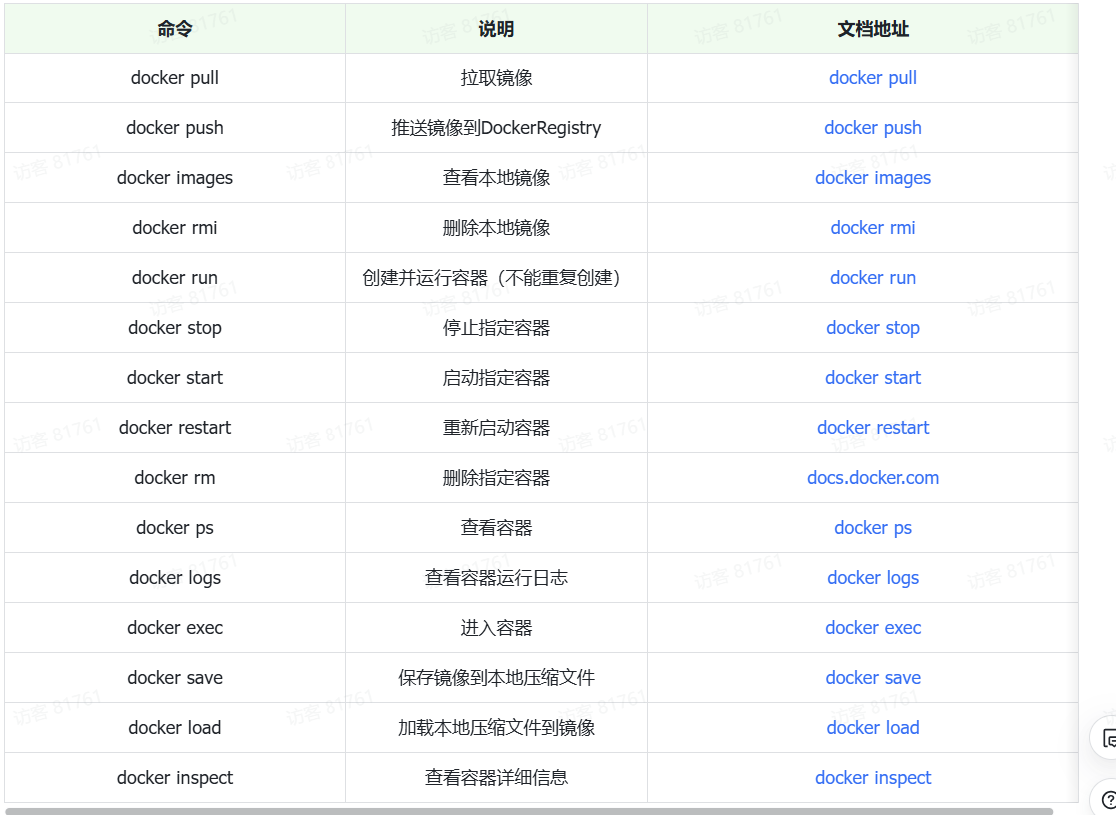The image size is (1116, 815).
Task: Click the 推送镜像到DockerRegistry description cell
Action: [x=496, y=127]
